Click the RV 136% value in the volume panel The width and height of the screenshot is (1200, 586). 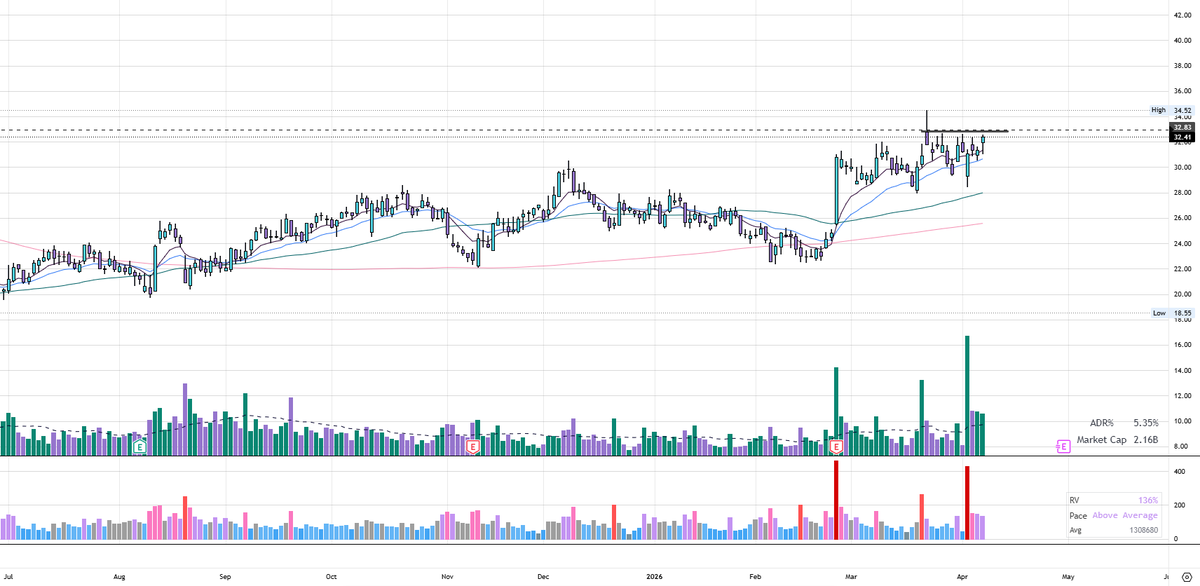coord(1148,499)
